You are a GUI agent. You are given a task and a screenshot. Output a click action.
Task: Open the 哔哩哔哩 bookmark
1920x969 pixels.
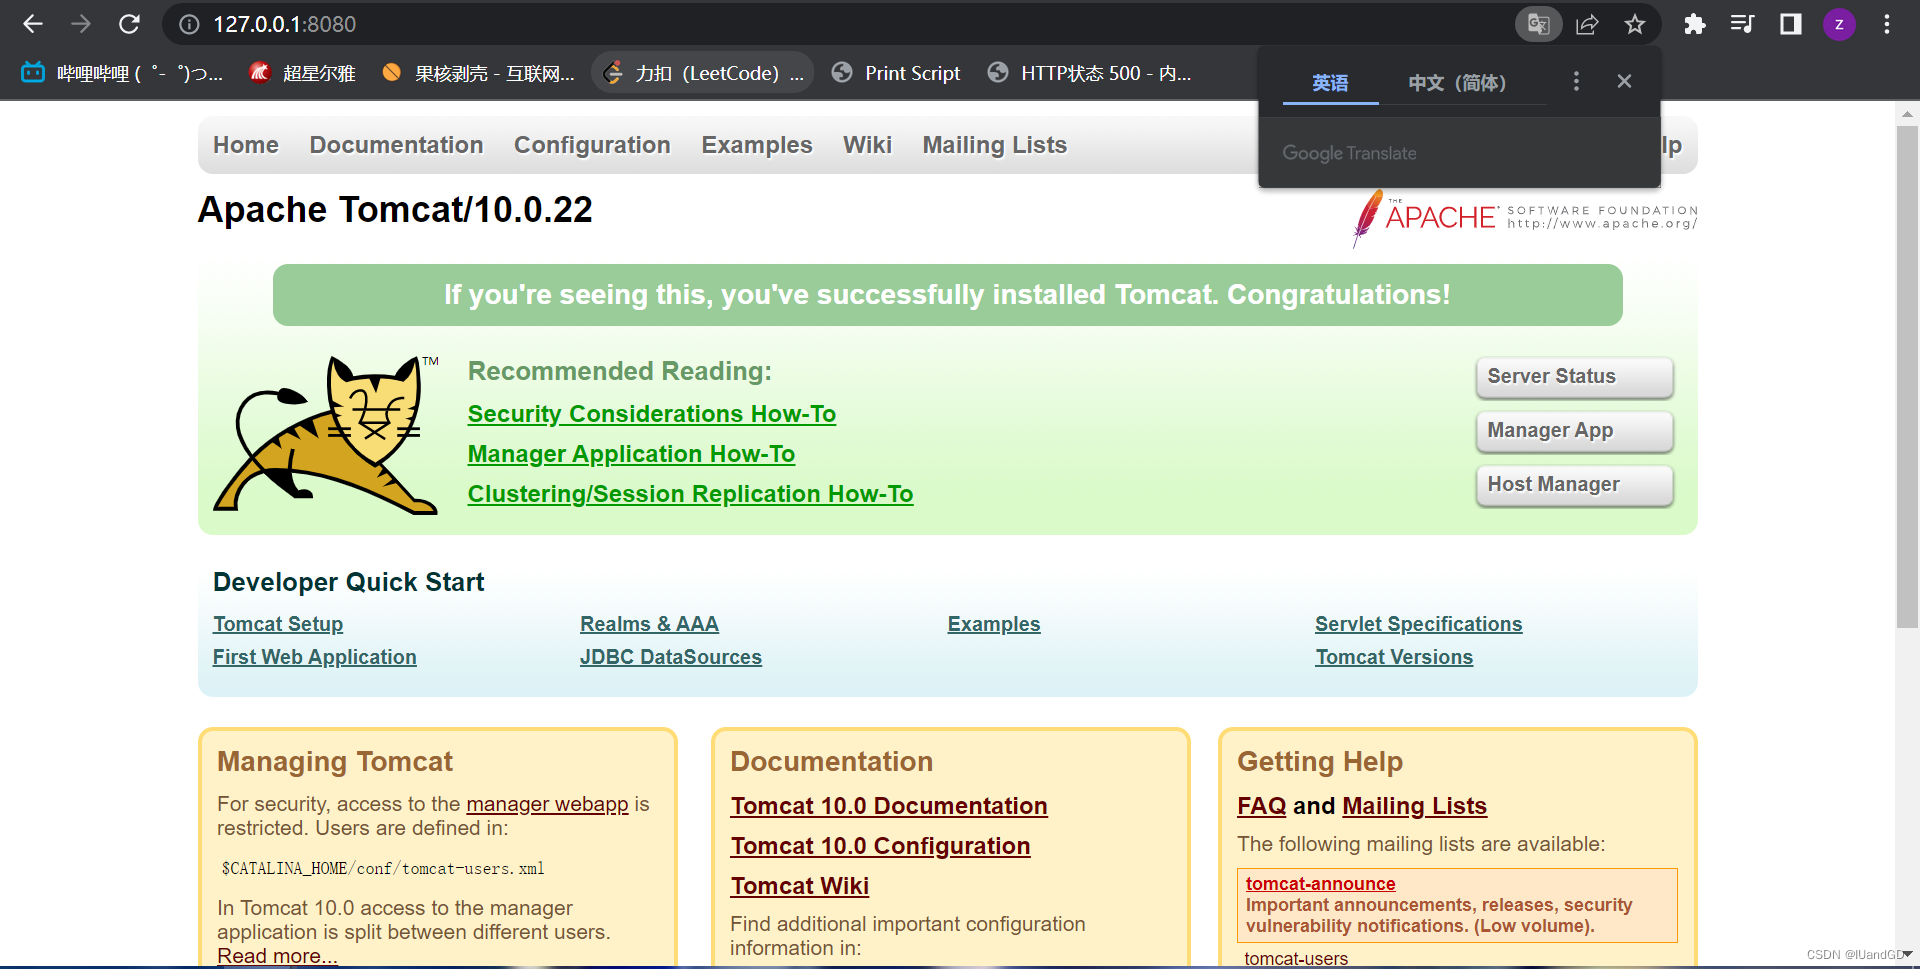pos(122,73)
